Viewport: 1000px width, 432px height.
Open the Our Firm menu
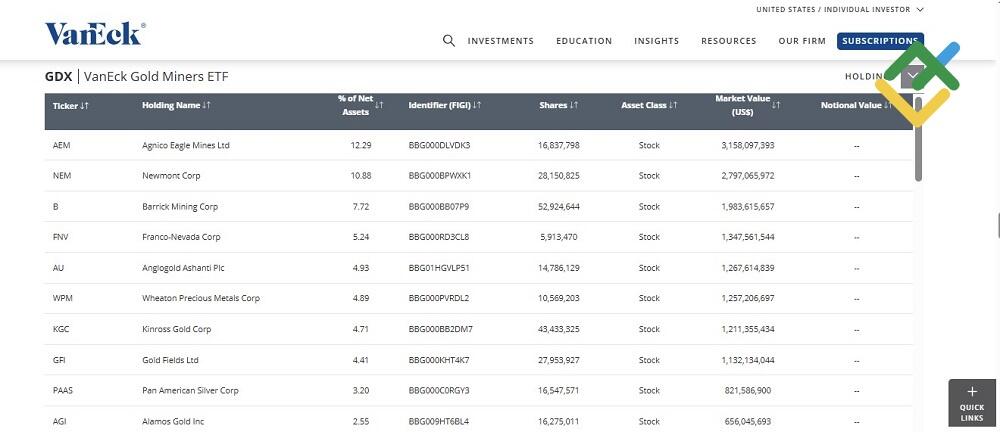pos(802,41)
